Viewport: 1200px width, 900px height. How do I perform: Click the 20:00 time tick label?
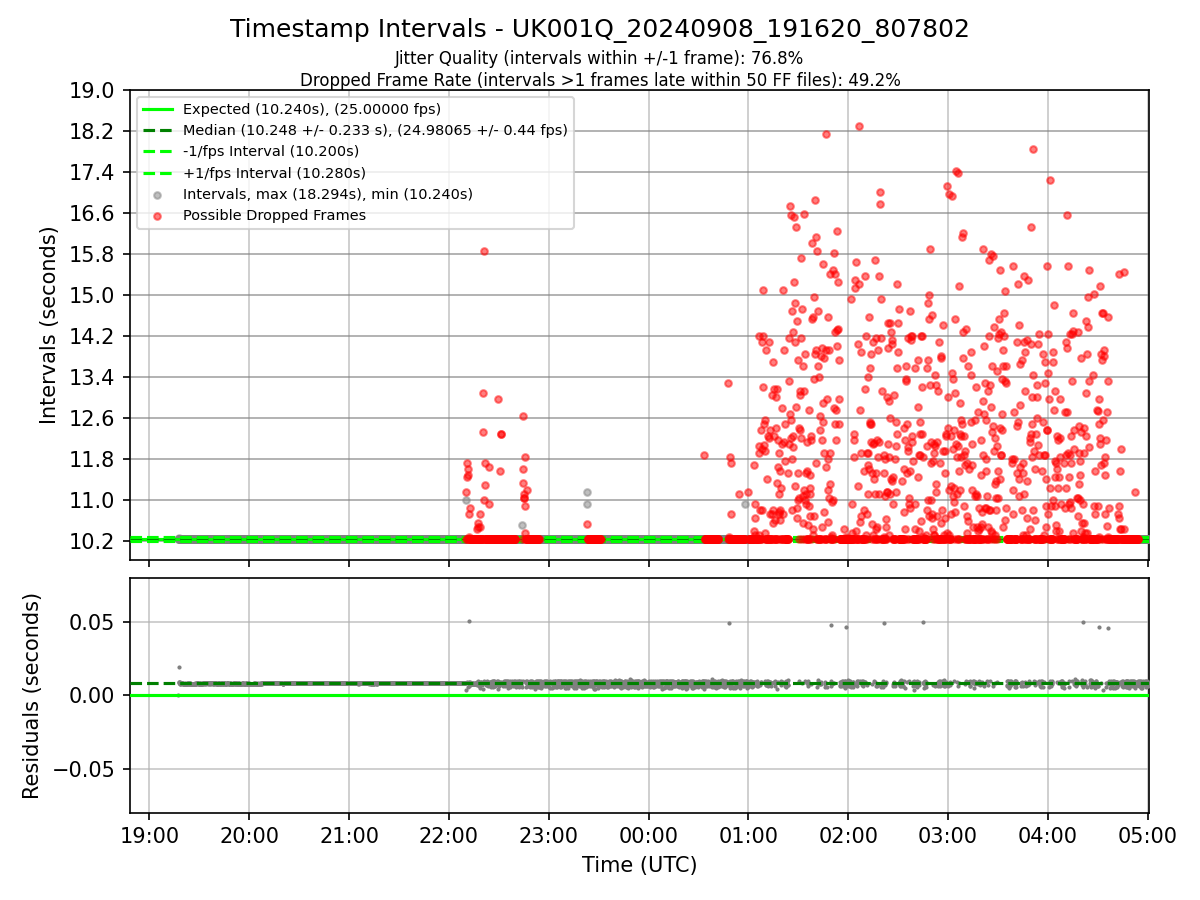(249, 835)
